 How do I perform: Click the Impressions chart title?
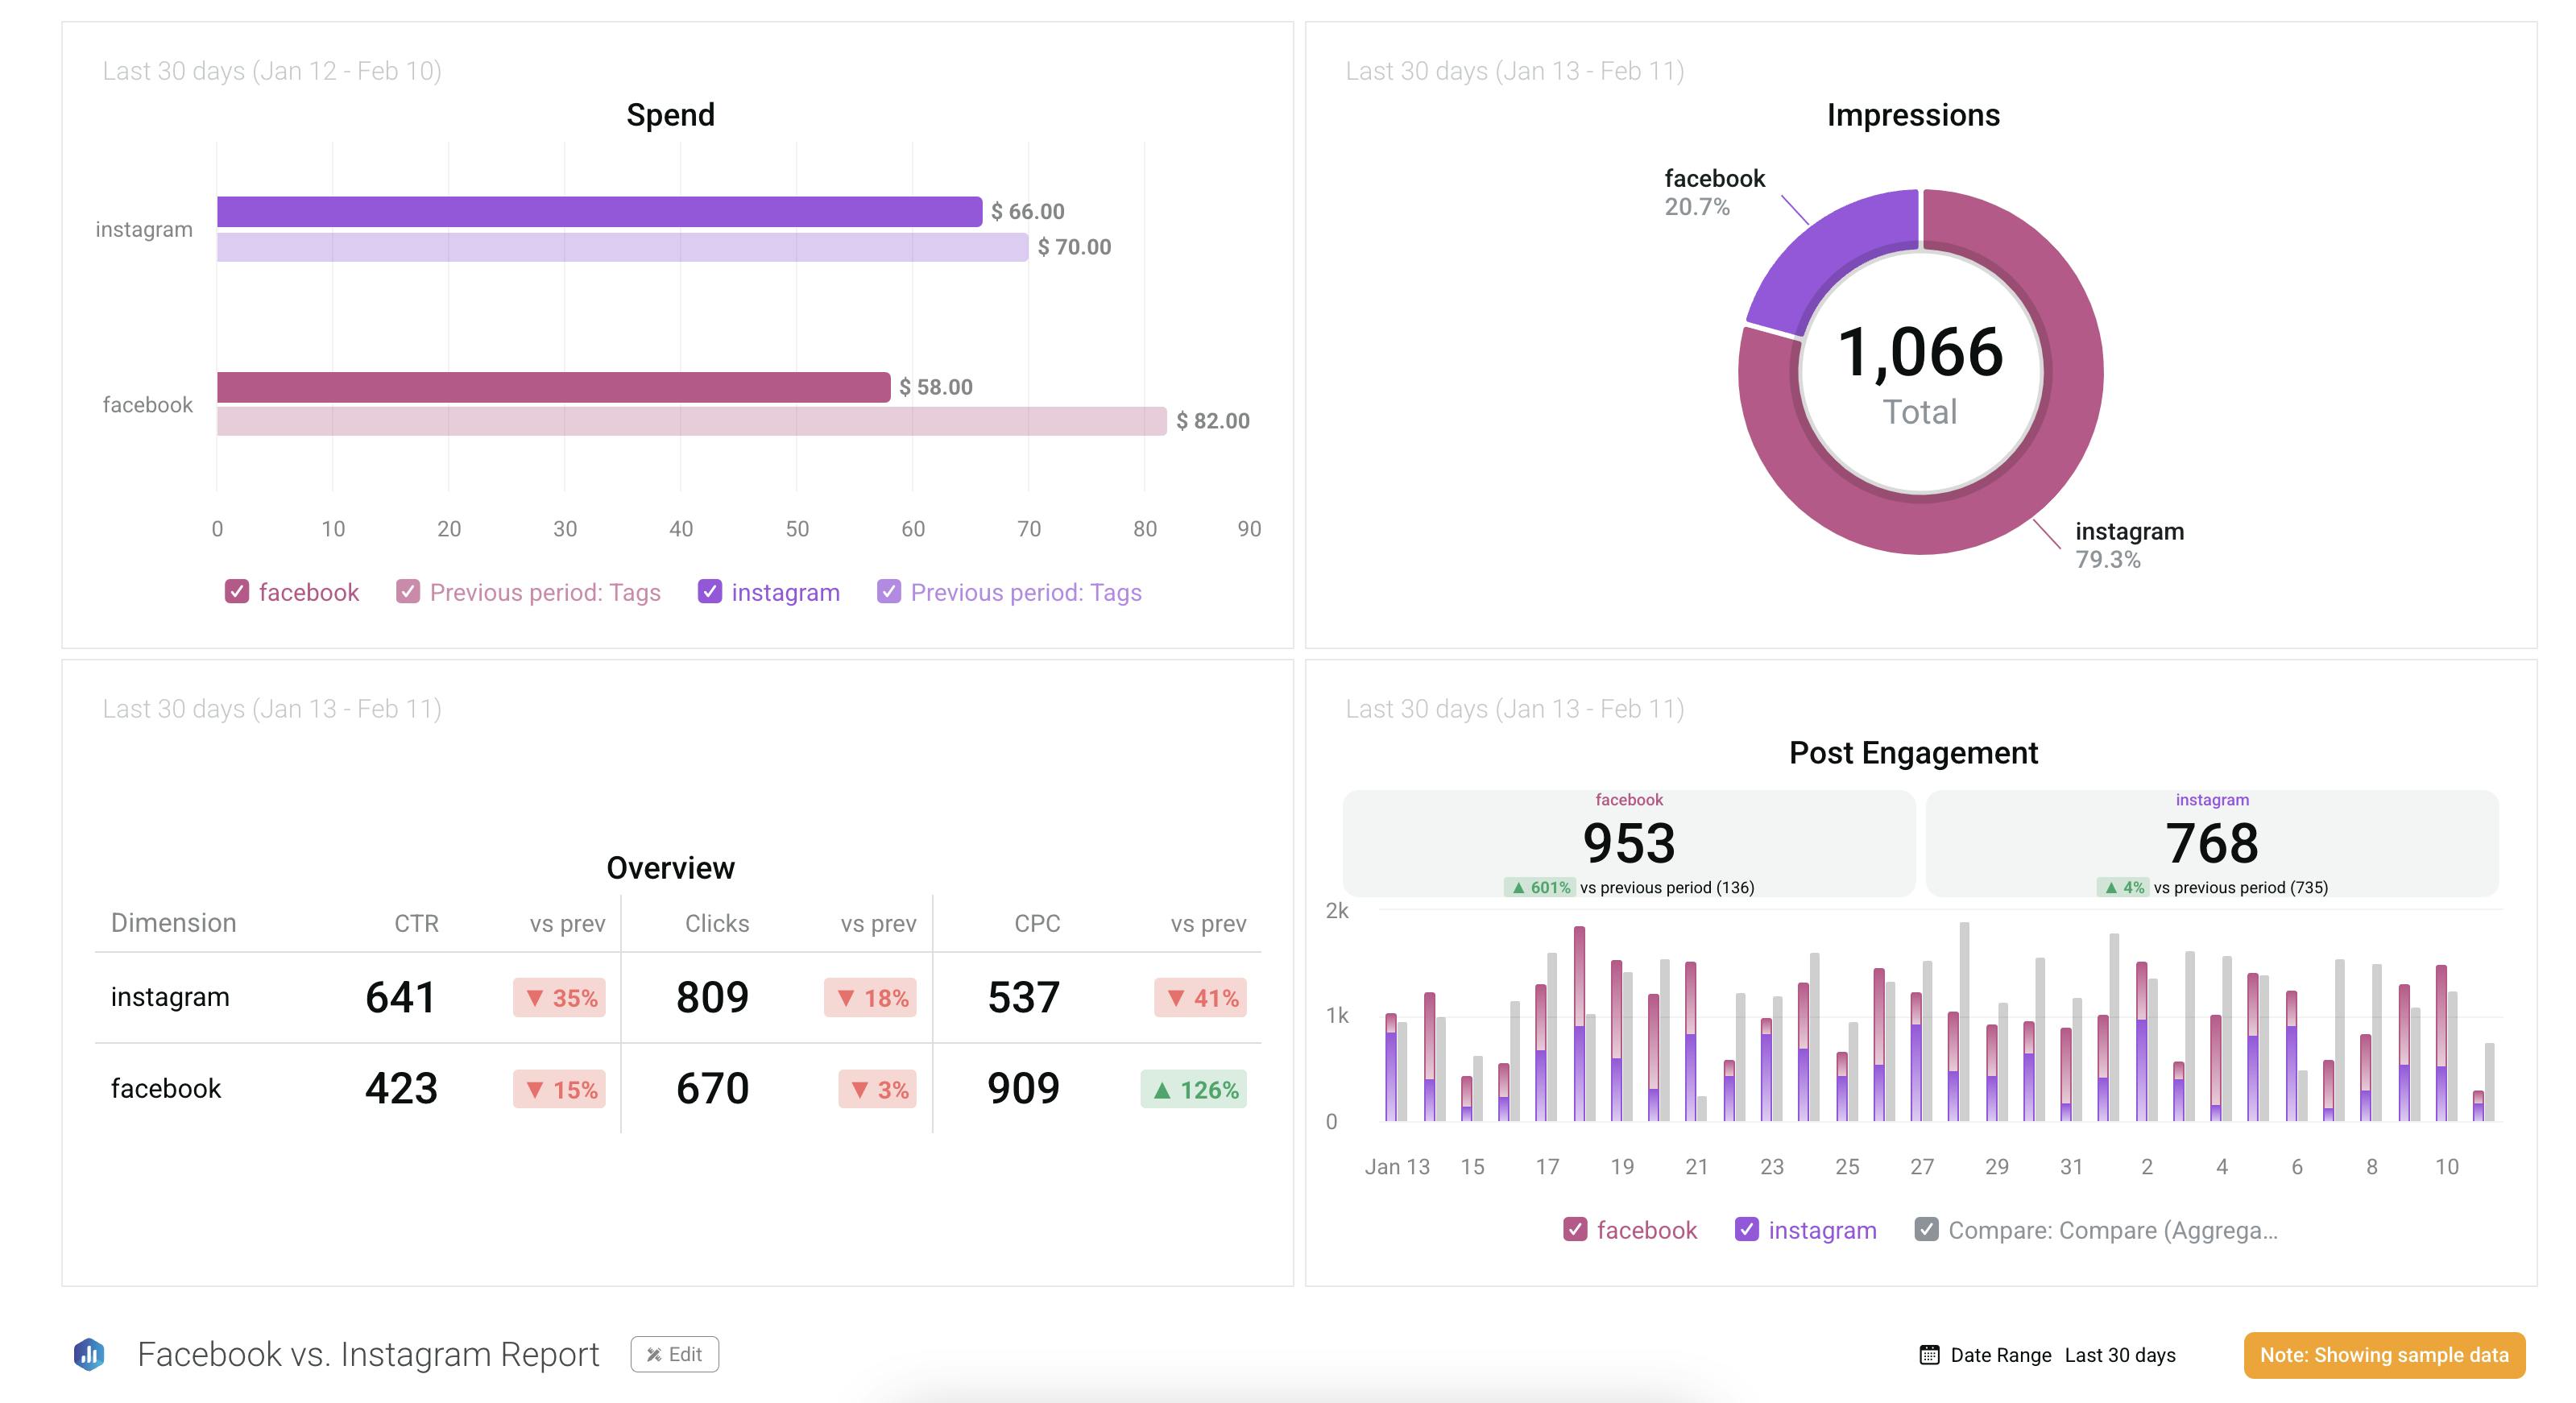click(1913, 115)
